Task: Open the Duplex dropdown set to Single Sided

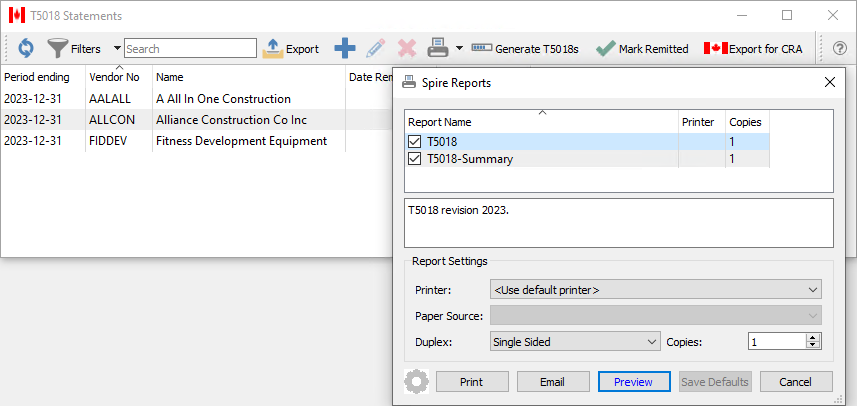Action: click(x=576, y=342)
